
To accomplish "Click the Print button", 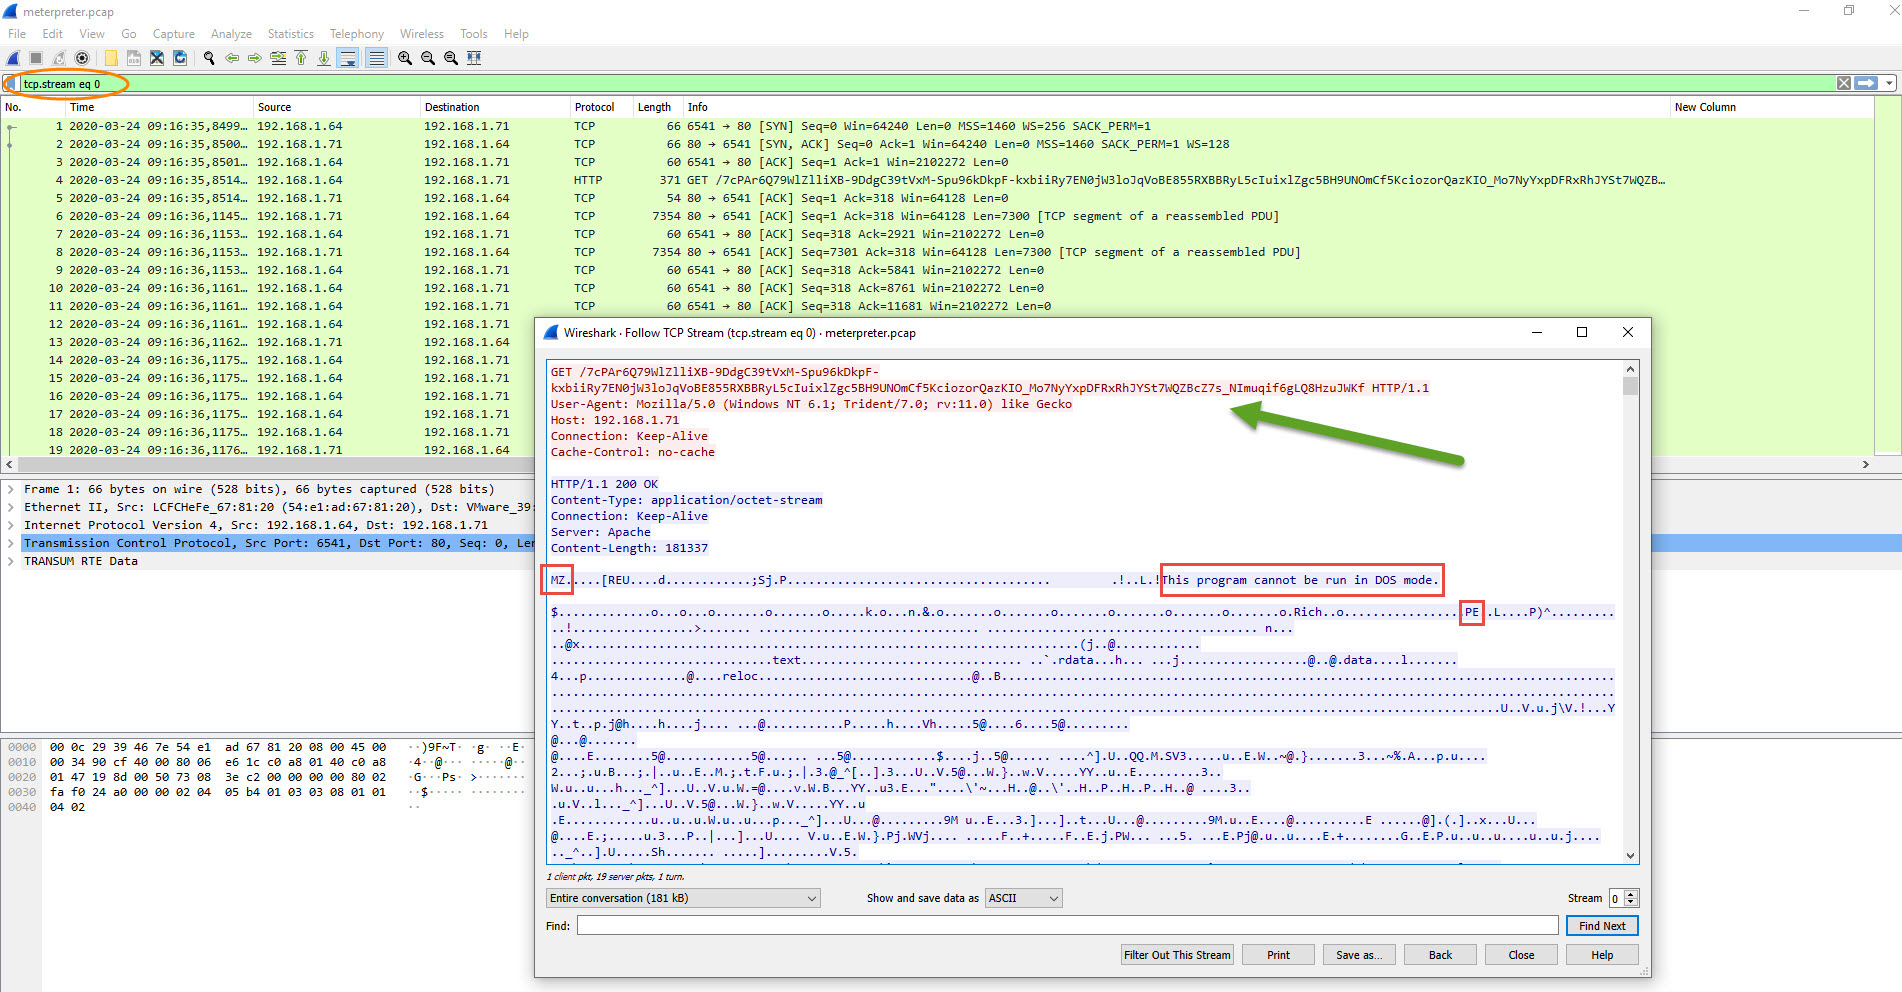I will coord(1278,955).
